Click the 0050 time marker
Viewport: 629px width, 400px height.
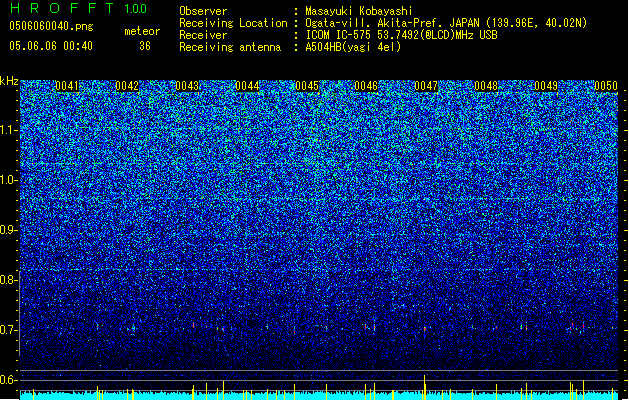[606, 86]
